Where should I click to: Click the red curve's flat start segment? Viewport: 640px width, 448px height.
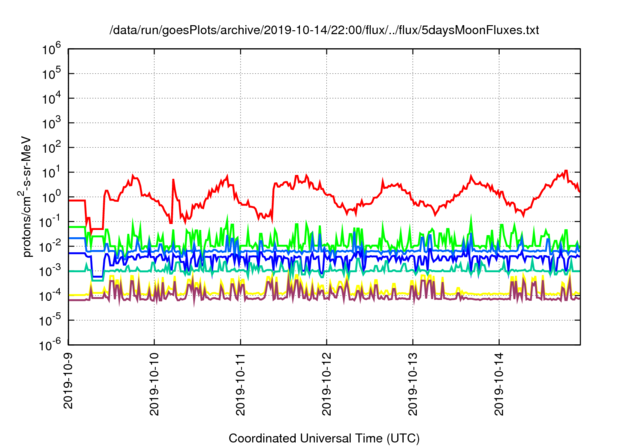pyautogui.click(x=77, y=200)
